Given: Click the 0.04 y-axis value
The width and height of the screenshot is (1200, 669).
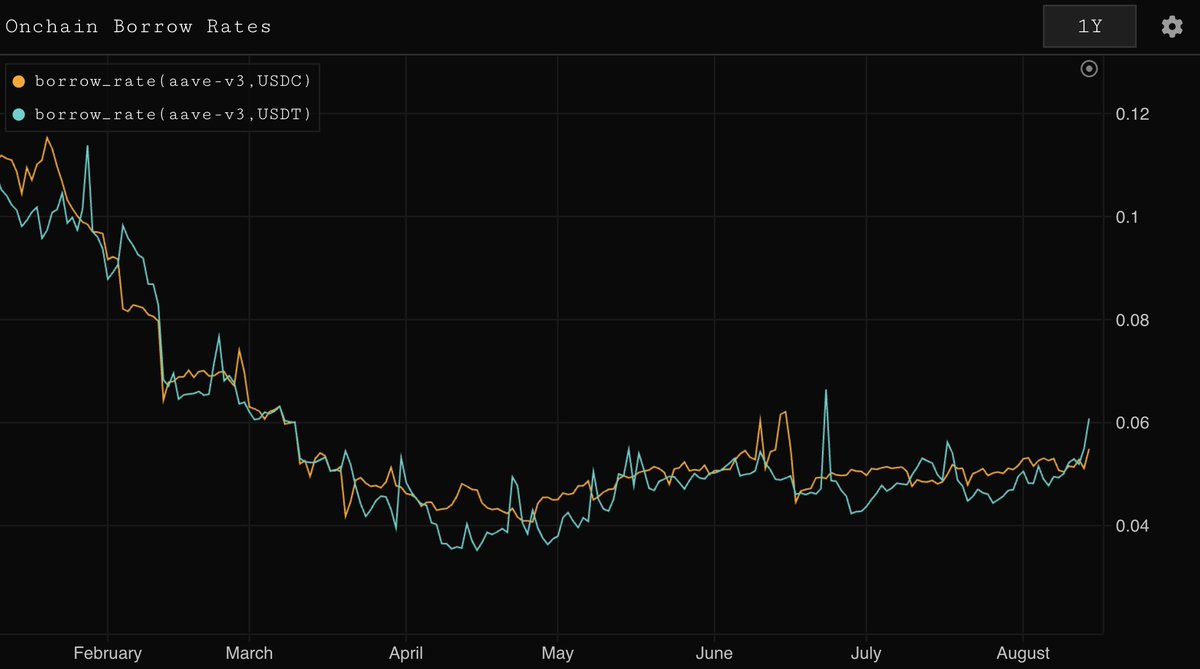Looking at the screenshot, I should coord(1133,526).
